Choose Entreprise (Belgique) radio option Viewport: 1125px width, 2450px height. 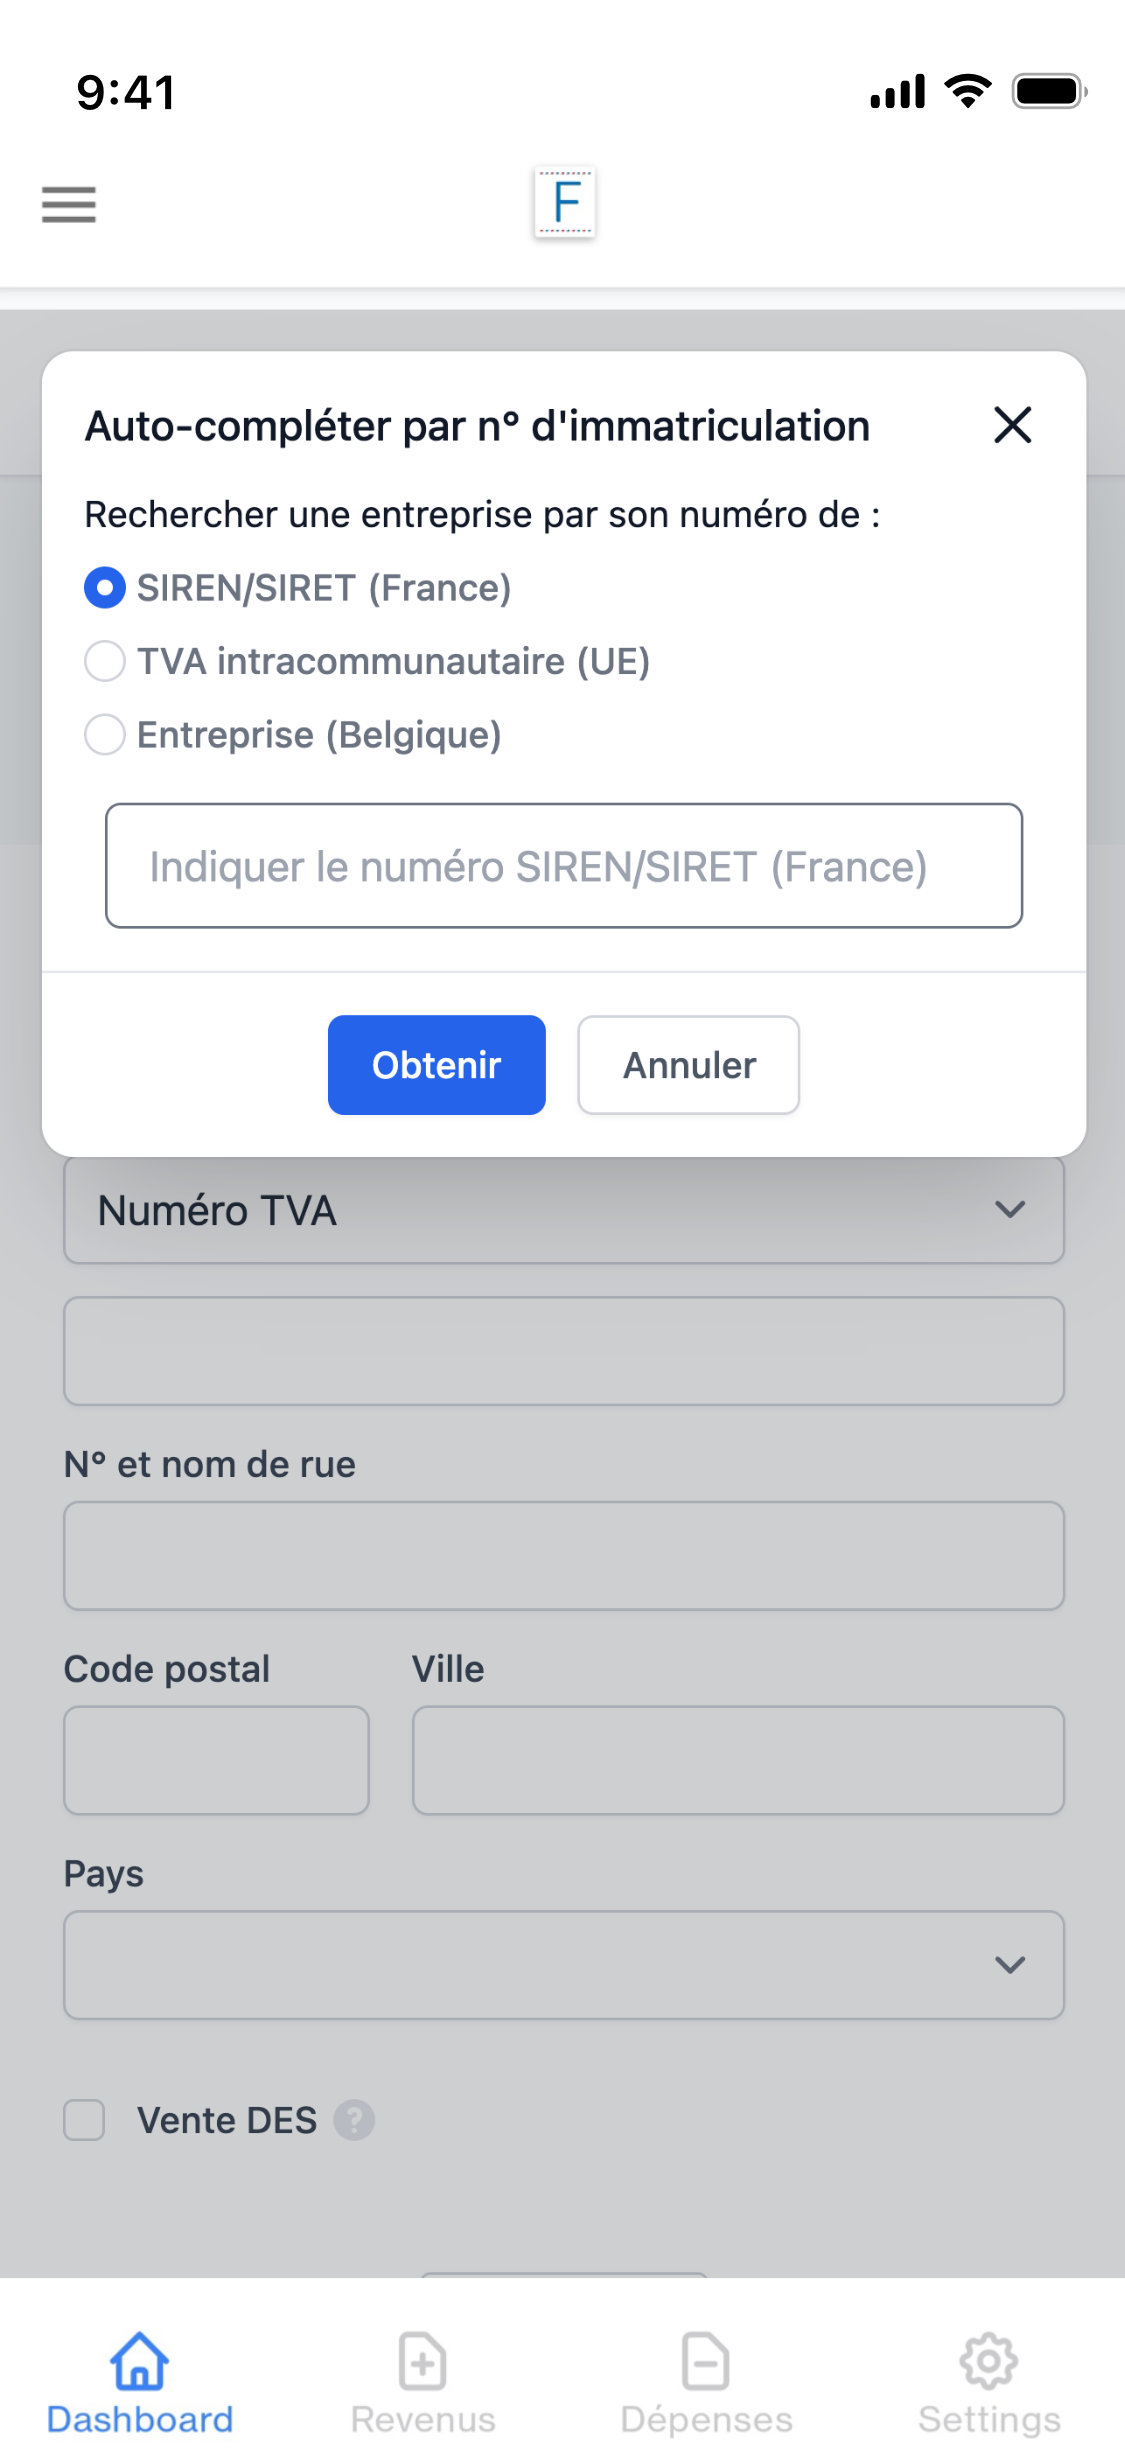105,735
